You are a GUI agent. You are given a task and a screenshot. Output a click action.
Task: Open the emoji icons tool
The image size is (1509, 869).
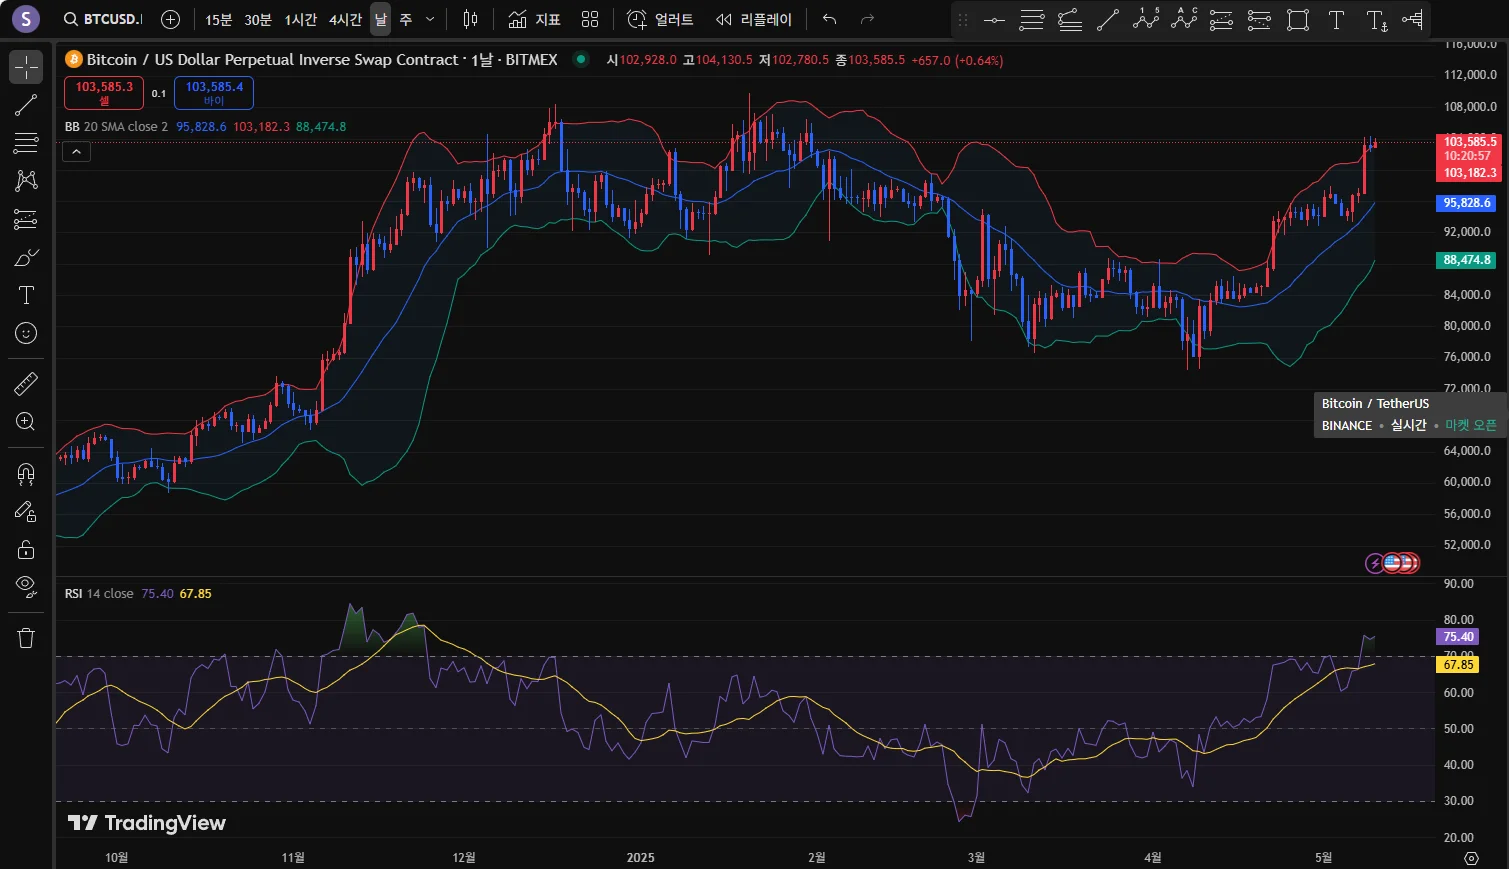coord(26,333)
